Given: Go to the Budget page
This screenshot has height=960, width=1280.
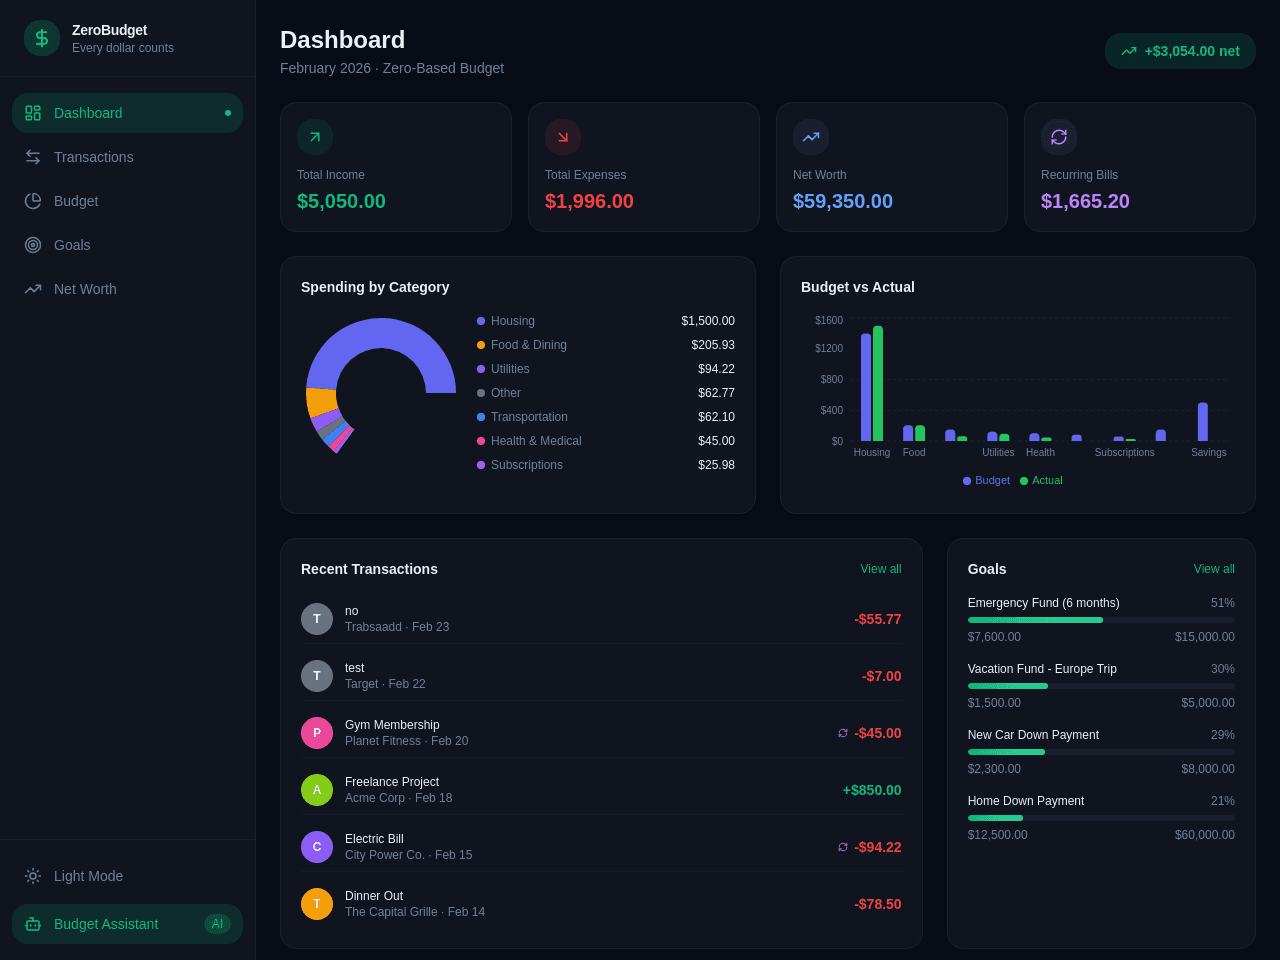Looking at the screenshot, I should pos(127,201).
